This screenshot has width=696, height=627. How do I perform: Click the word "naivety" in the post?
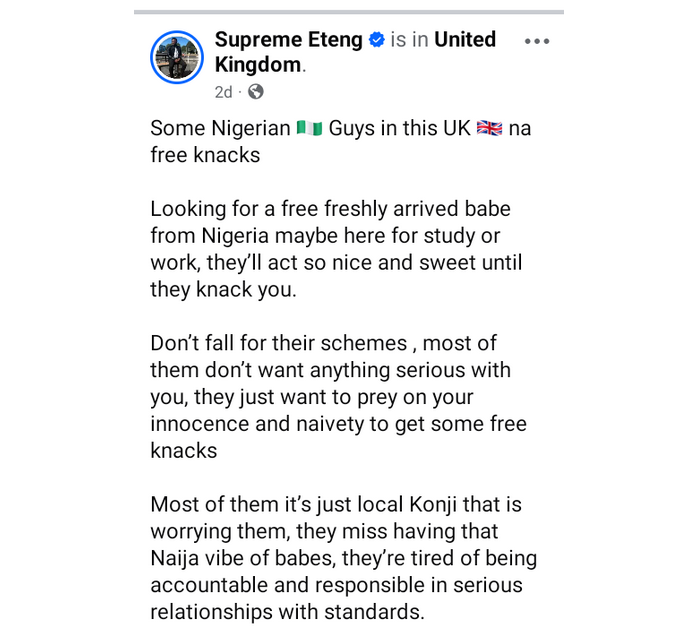click(x=346, y=424)
